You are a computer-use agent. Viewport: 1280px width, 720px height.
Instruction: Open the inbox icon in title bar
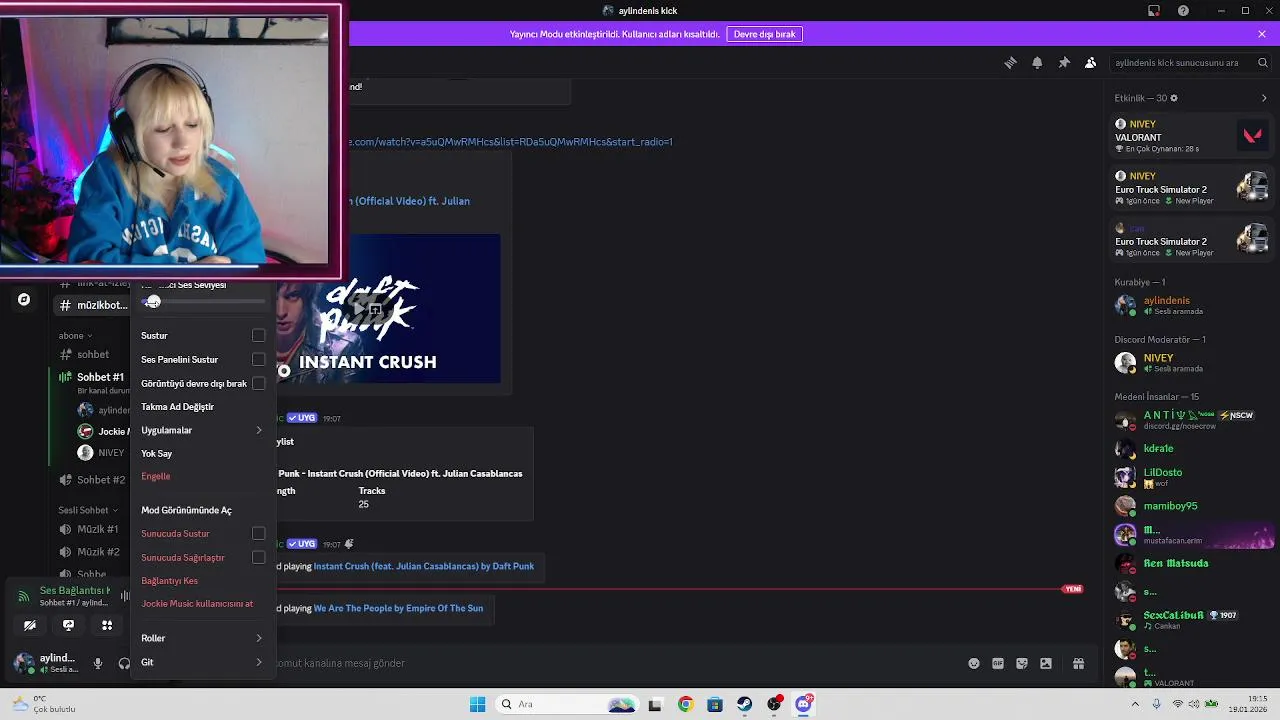(1154, 10)
